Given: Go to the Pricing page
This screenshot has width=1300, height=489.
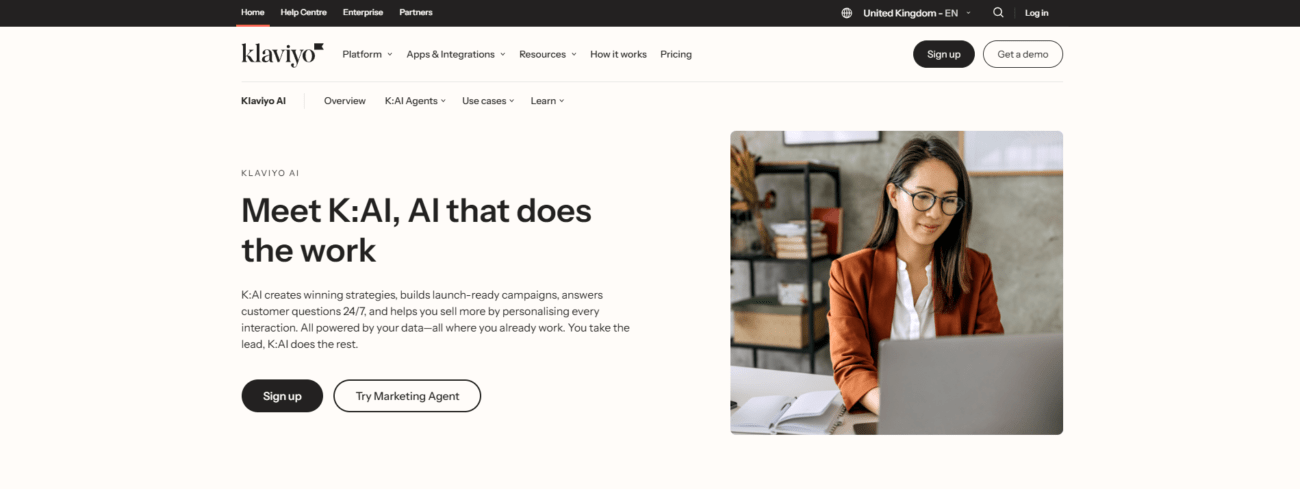Looking at the screenshot, I should coord(676,54).
